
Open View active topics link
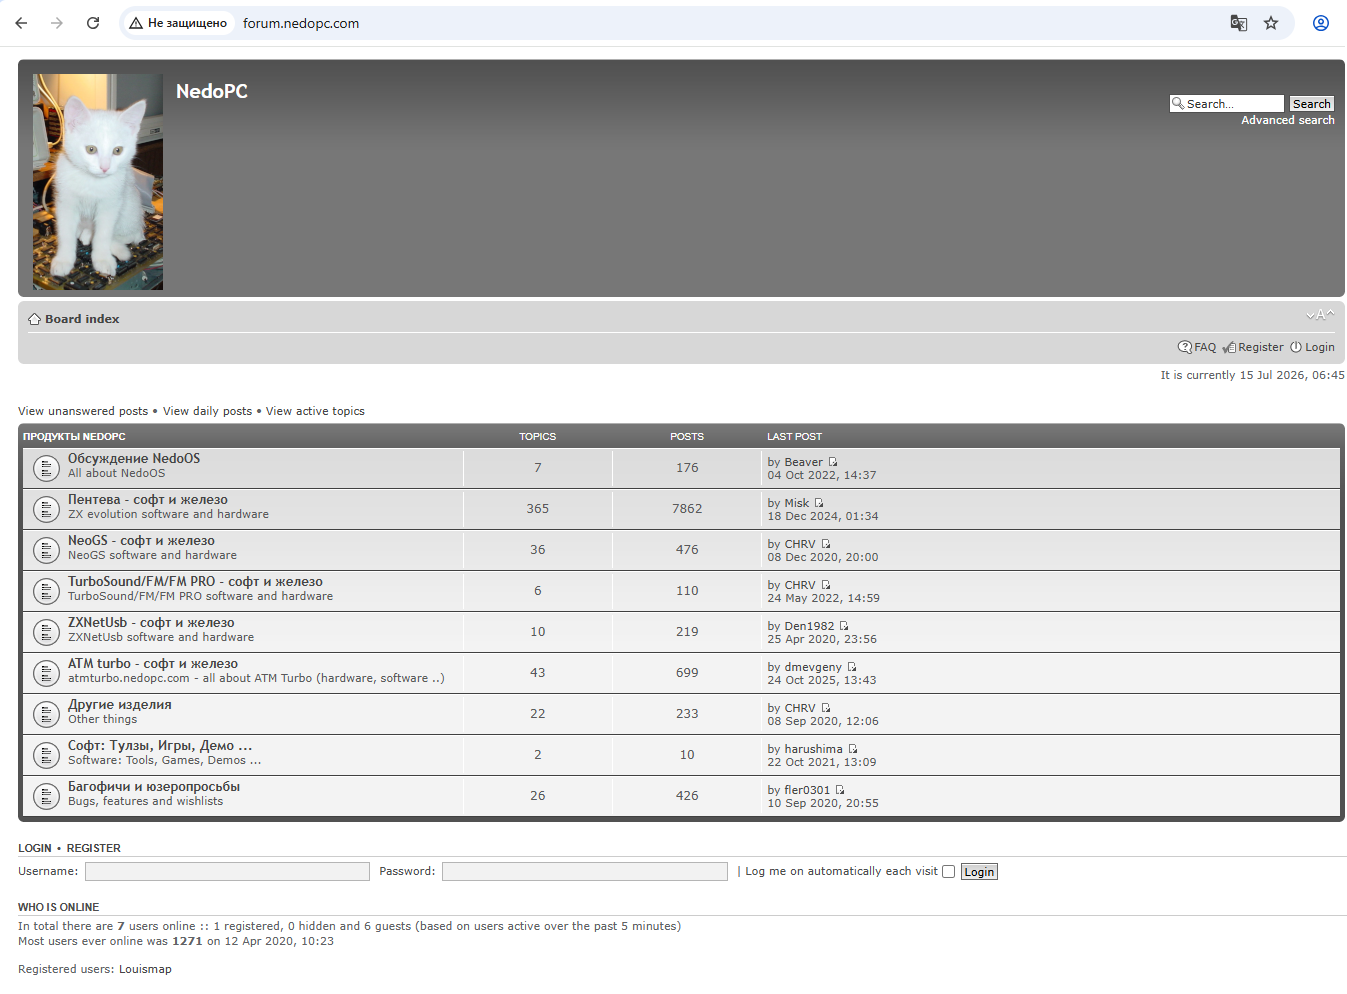[315, 411]
